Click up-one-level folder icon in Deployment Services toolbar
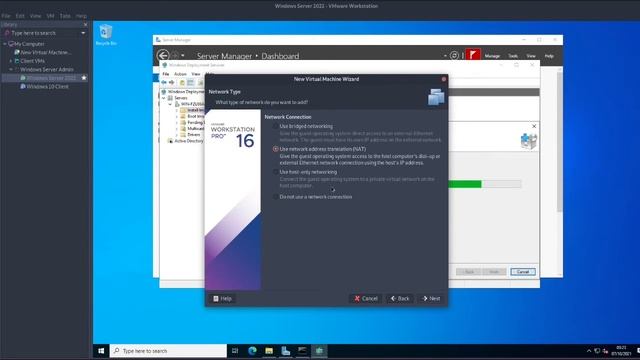640x360 pixels. [182, 82]
